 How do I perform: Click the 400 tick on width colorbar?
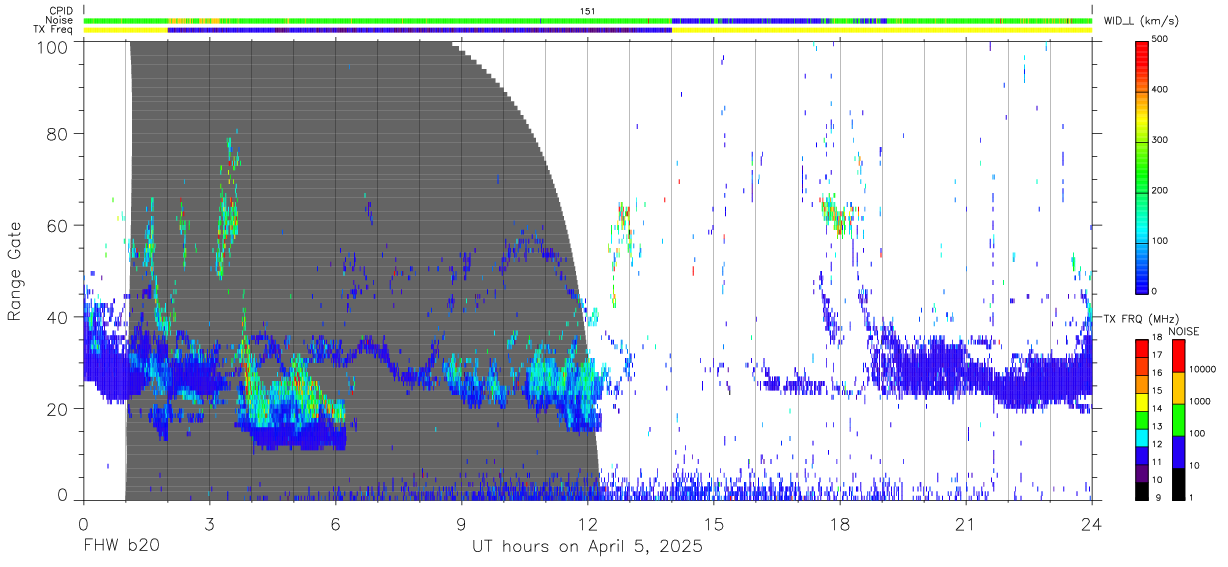1162,90
